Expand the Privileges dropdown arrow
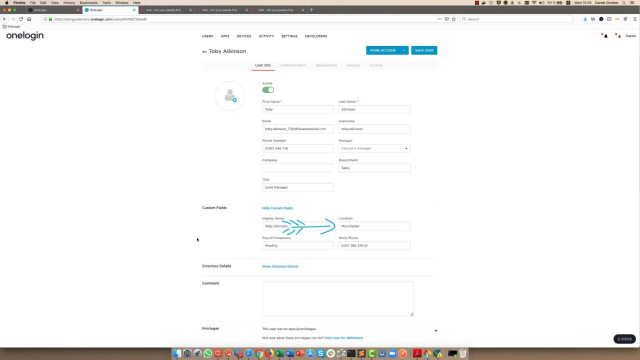 pyautogui.click(x=436, y=331)
